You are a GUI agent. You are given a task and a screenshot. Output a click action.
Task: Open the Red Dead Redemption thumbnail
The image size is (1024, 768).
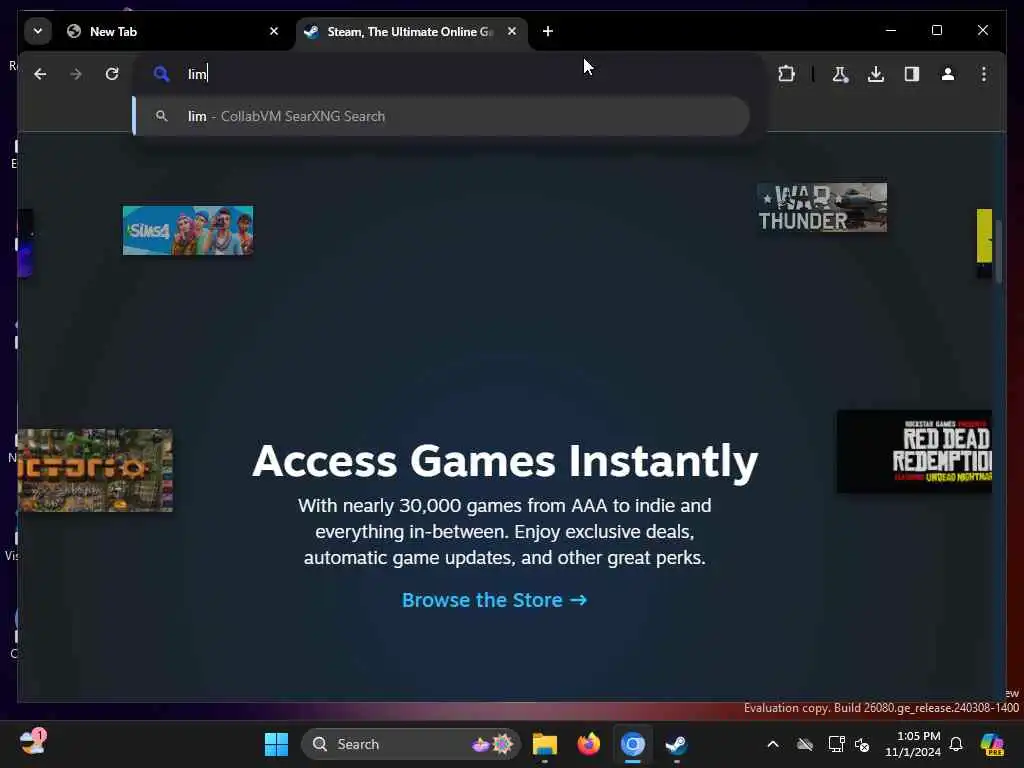click(x=914, y=451)
